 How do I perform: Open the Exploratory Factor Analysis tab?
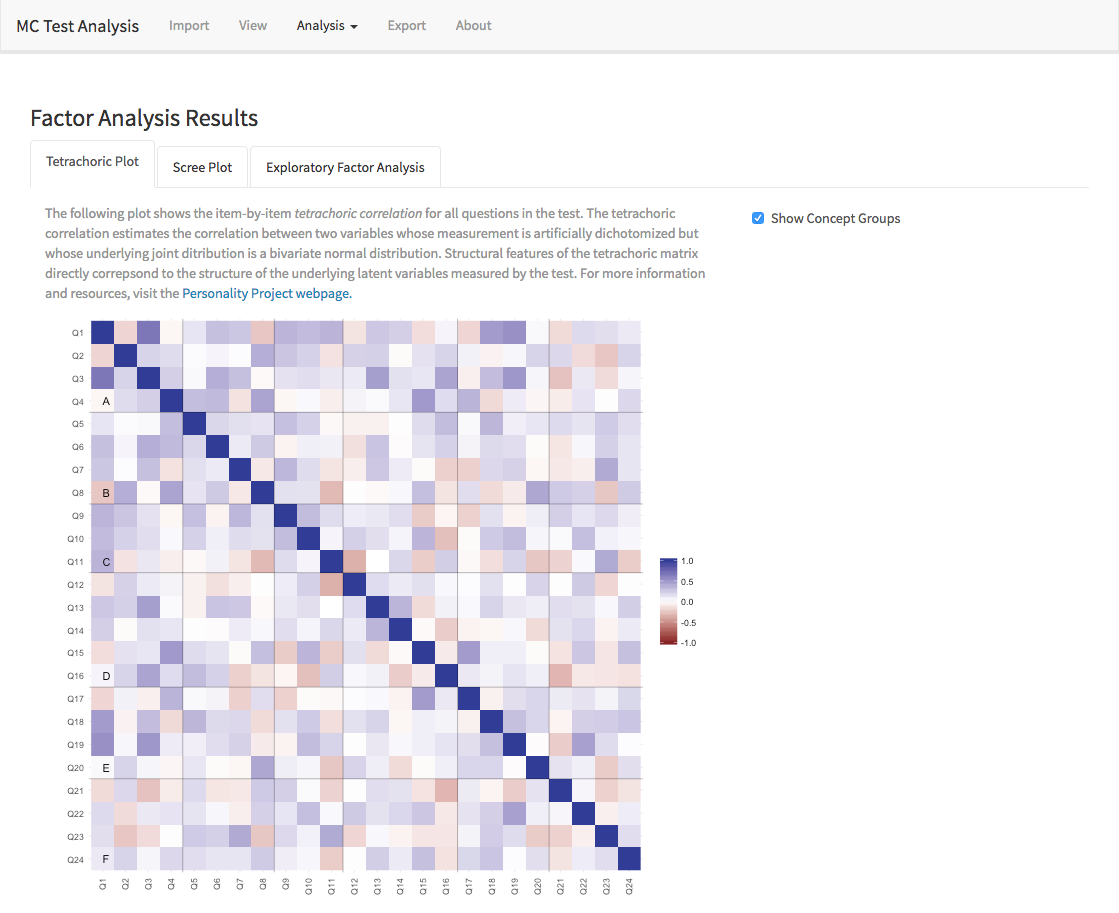[x=345, y=167]
